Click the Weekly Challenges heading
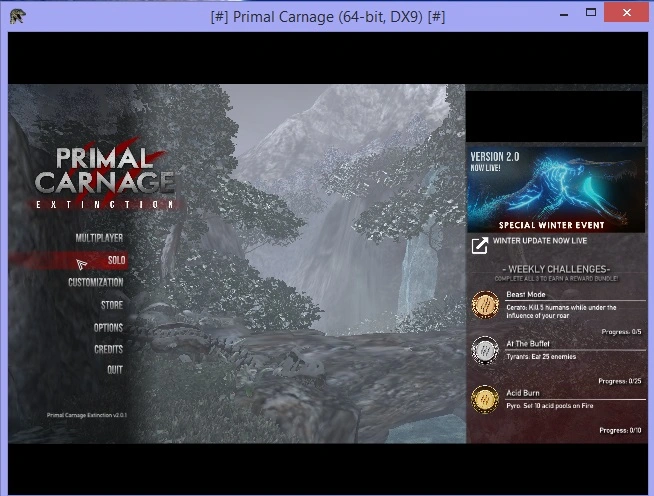The image size is (654, 496). (556, 269)
